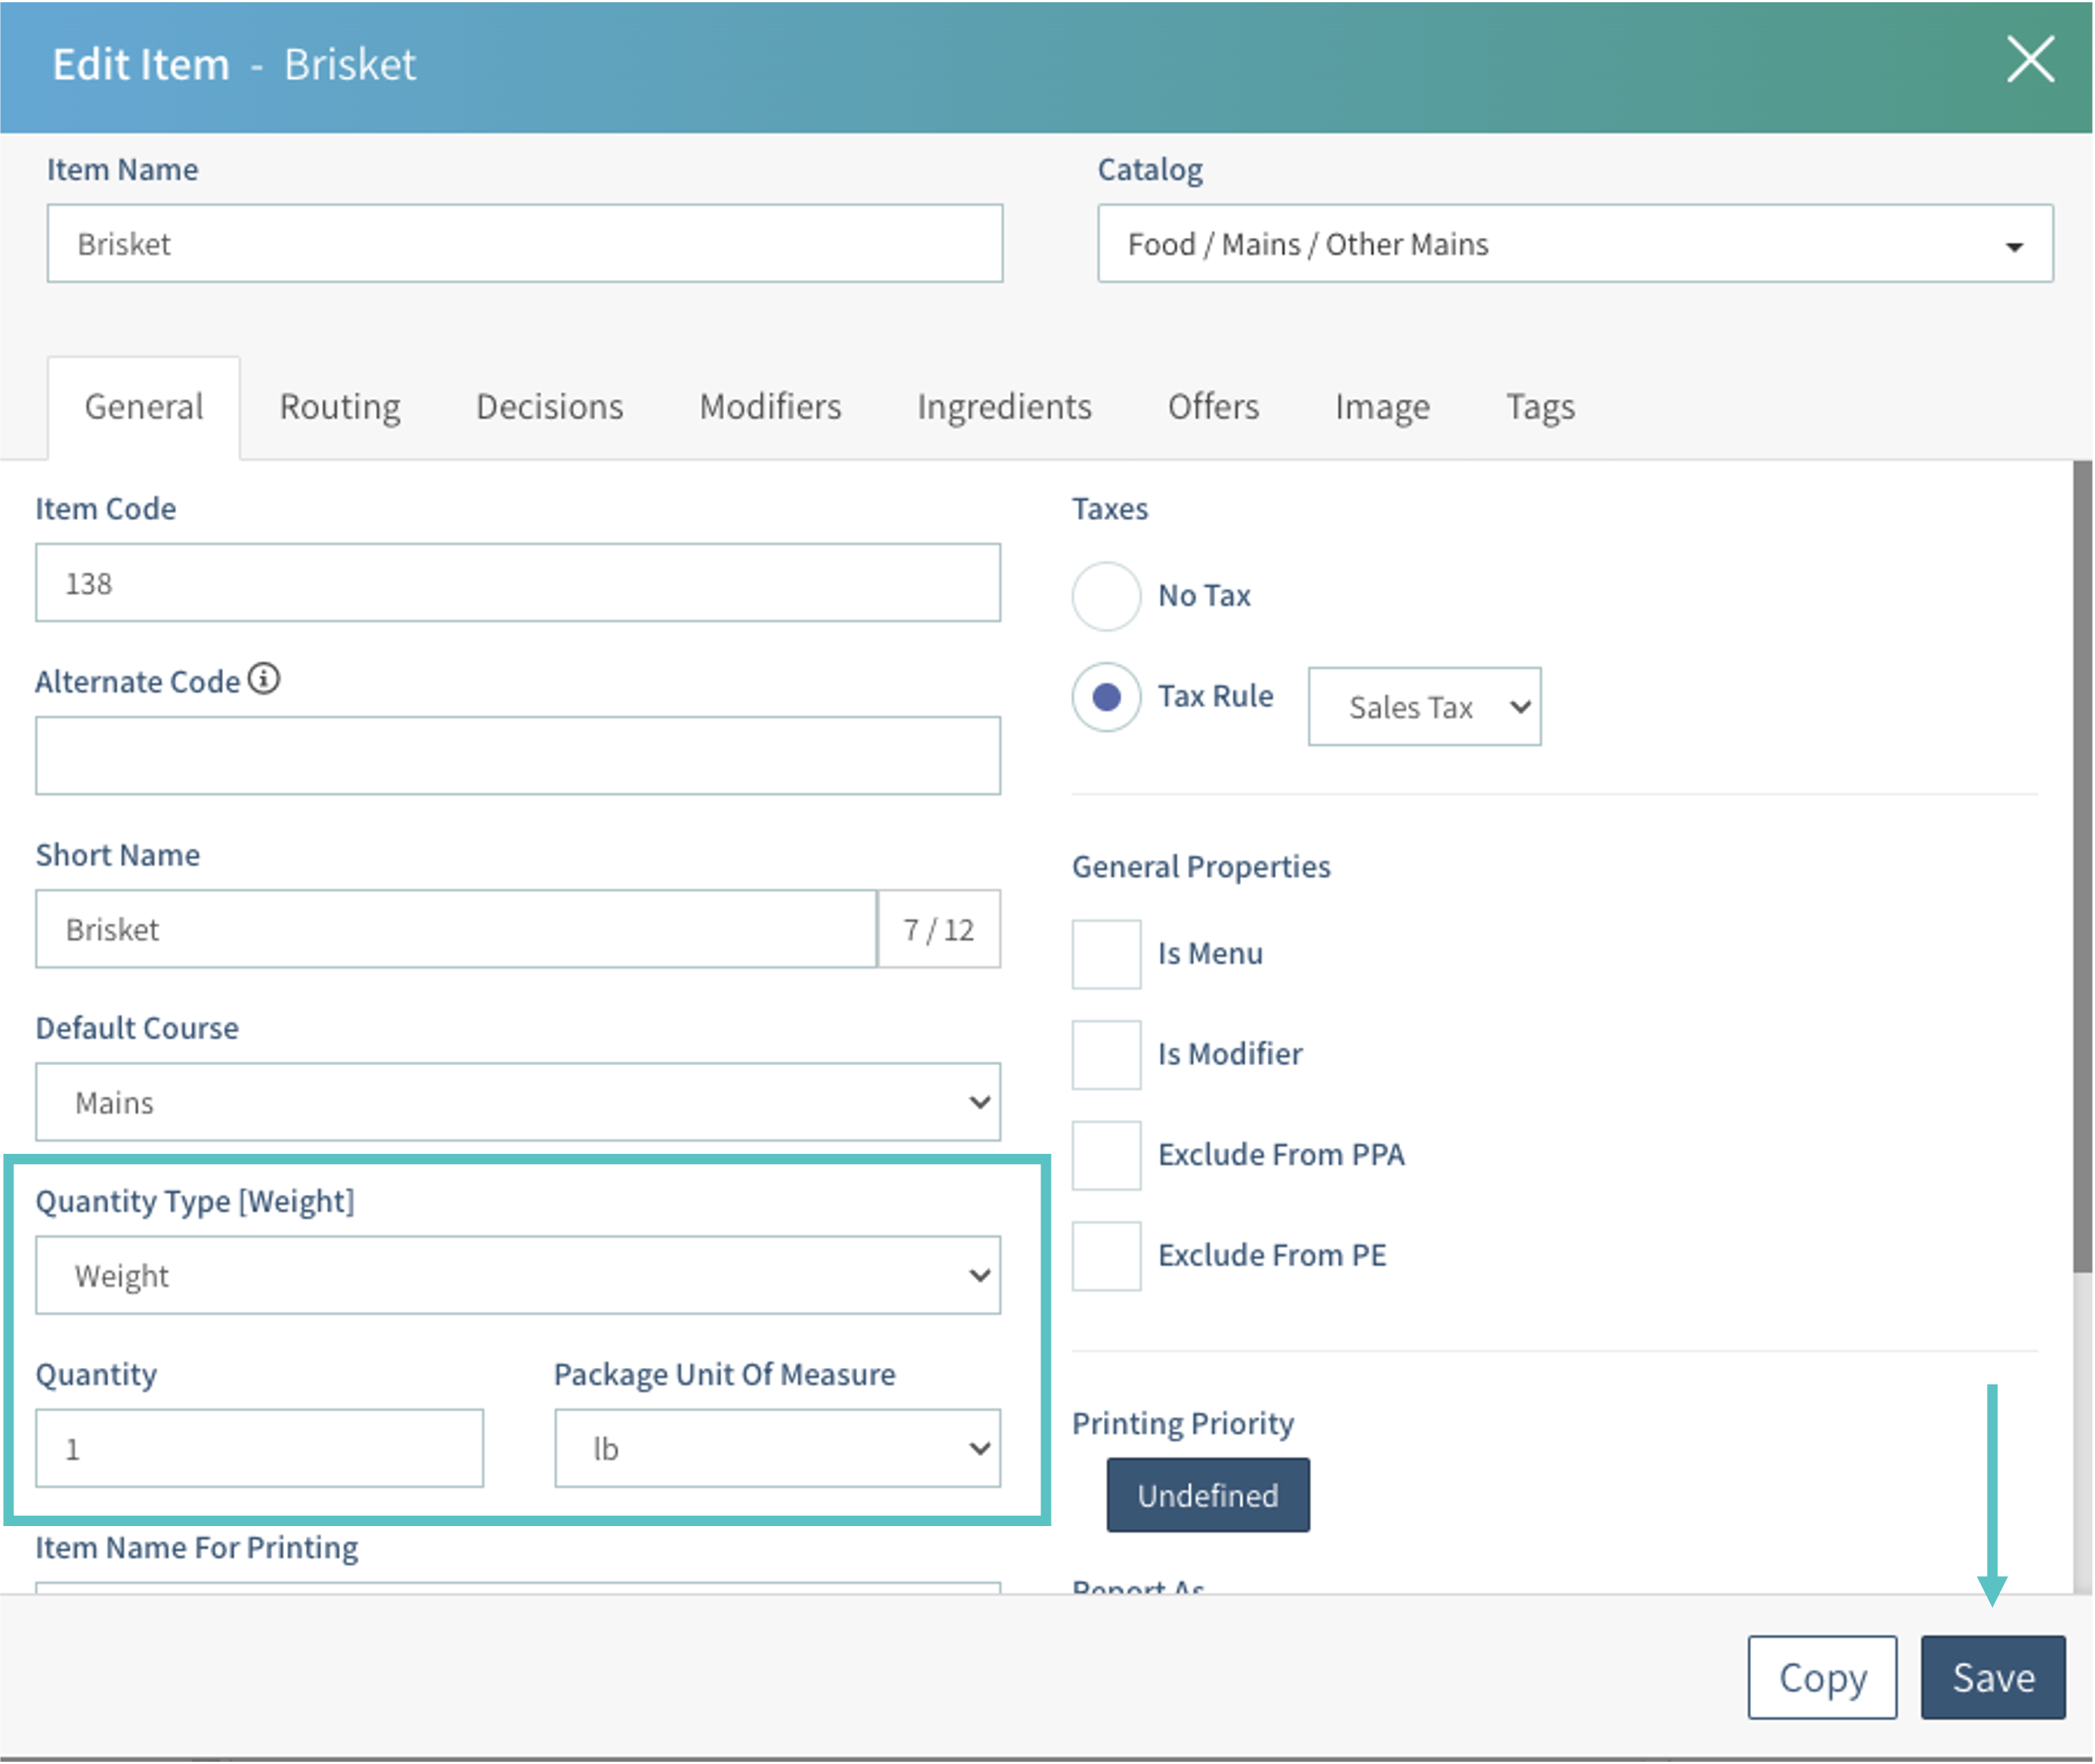Screen dimensions: 2095x1764
Task: Open the Catalog dropdown
Action: coord(1574,244)
